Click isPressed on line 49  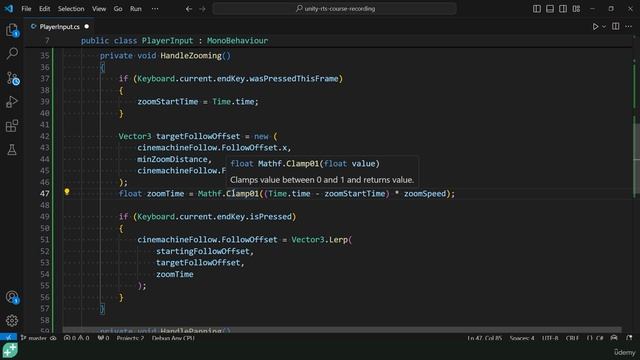click(271, 217)
